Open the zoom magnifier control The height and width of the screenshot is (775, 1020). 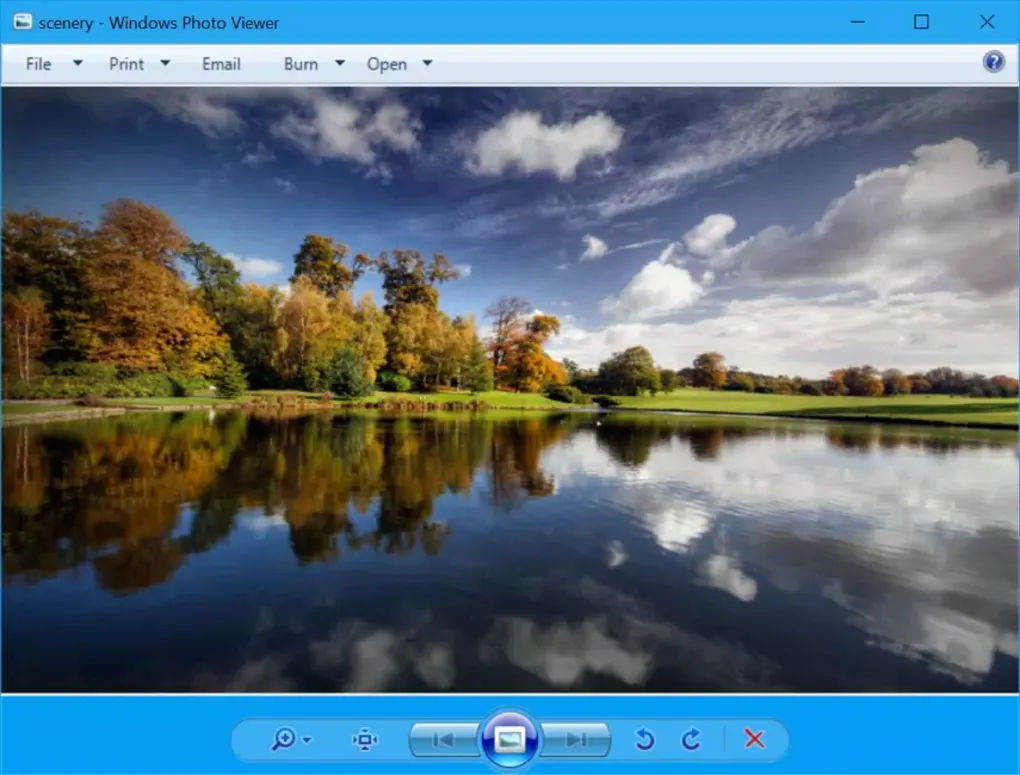(x=283, y=739)
